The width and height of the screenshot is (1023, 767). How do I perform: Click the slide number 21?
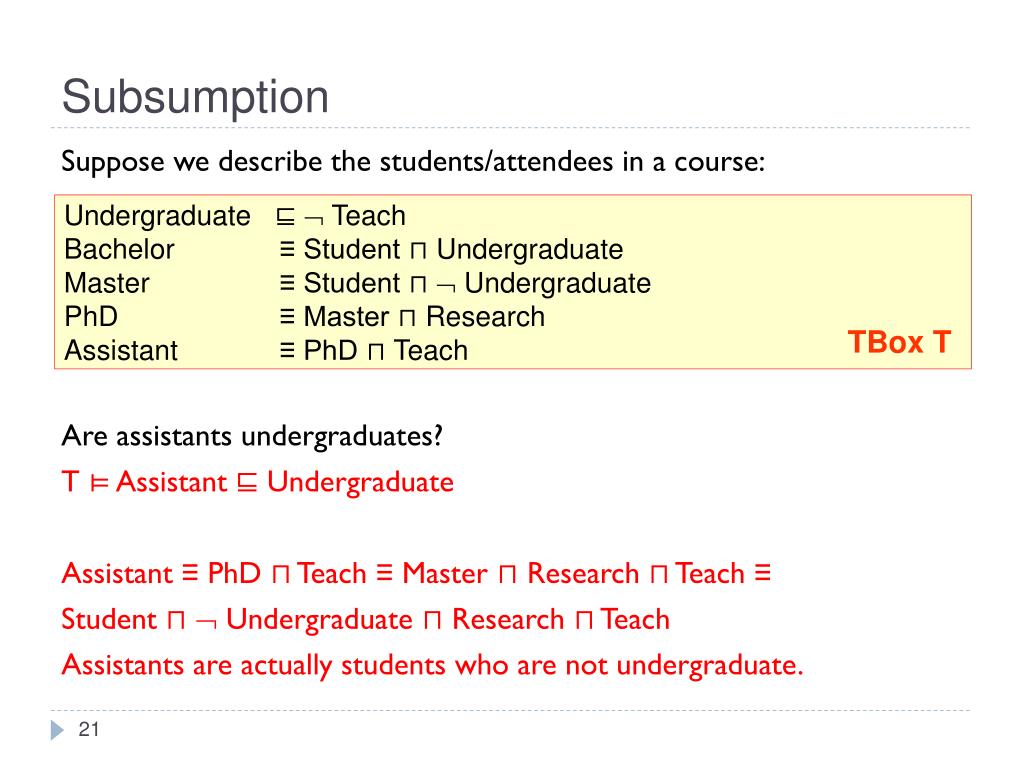[x=89, y=729]
